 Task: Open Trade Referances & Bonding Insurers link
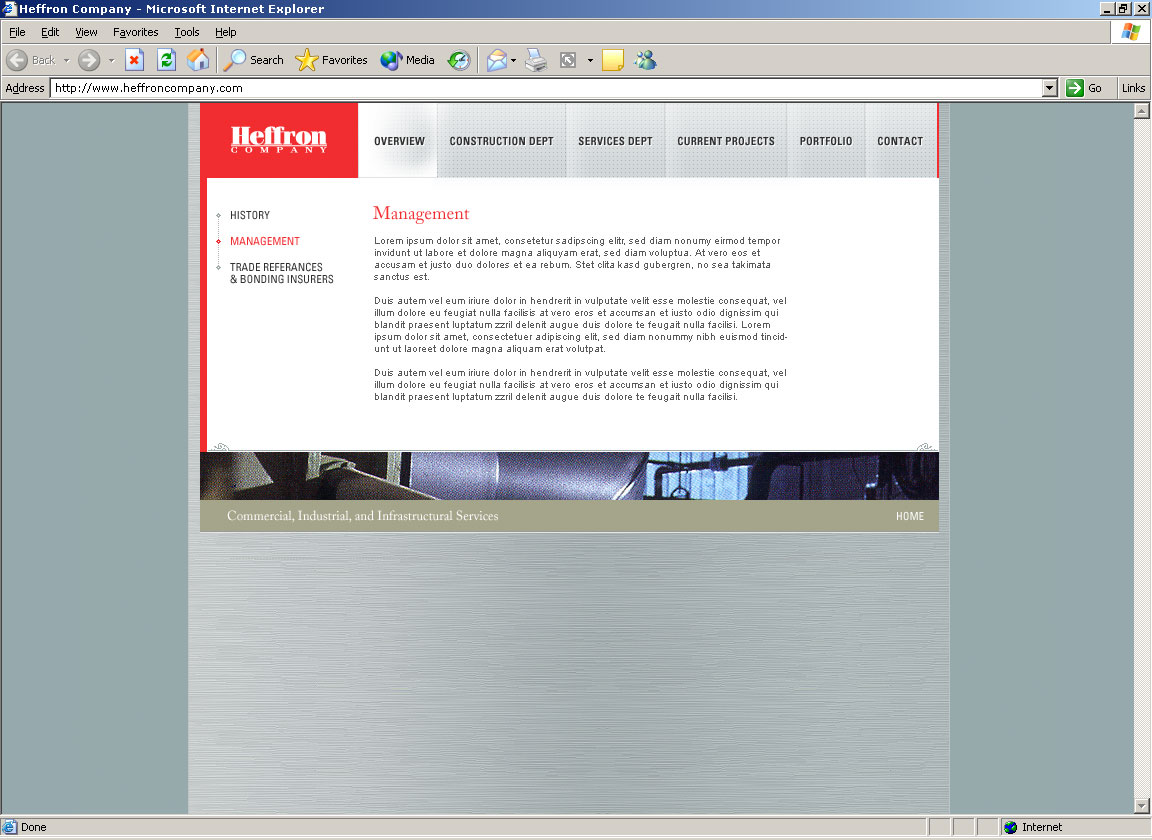(x=281, y=273)
